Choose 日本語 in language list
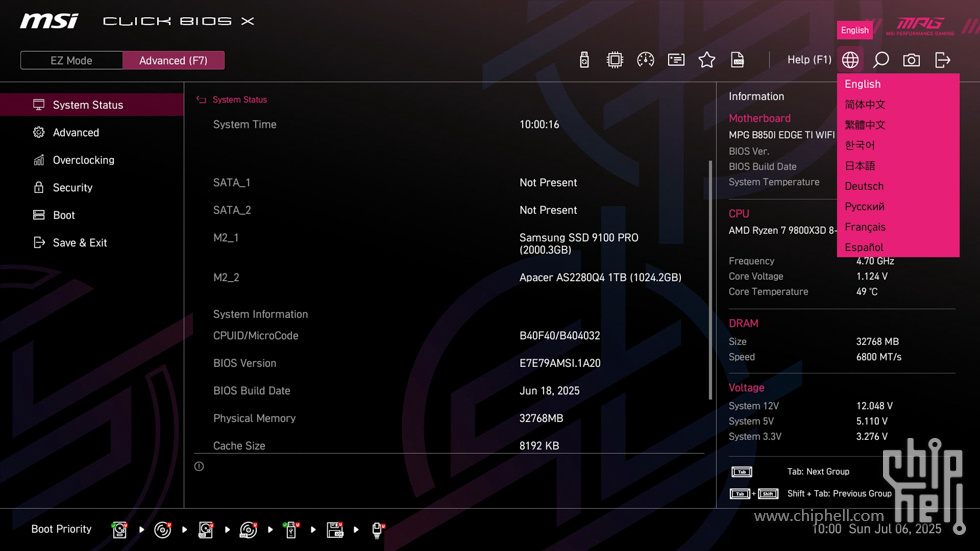The height and width of the screenshot is (551, 980). (898, 166)
